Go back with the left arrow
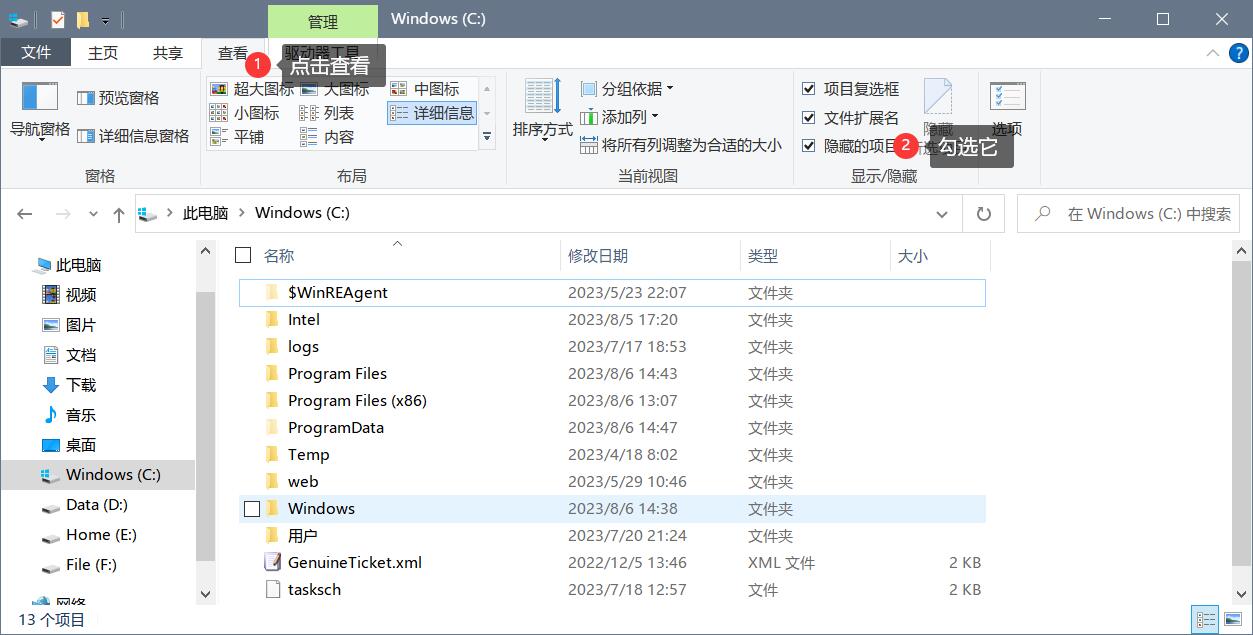Screen dimensions: 1253x635 pos(25,214)
